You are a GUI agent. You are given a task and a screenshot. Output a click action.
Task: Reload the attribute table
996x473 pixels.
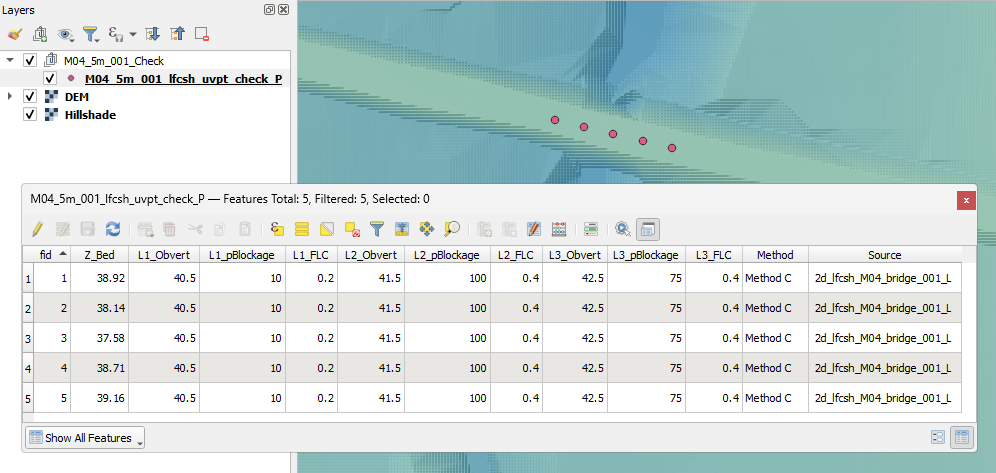(x=113, y=229)
